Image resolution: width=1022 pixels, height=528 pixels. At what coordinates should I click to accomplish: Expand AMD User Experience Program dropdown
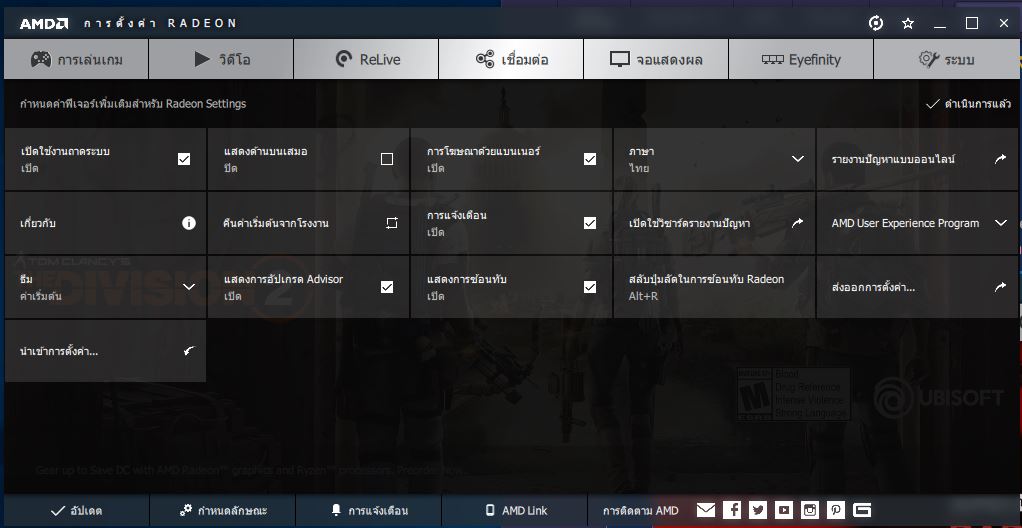pos(1000,223)
